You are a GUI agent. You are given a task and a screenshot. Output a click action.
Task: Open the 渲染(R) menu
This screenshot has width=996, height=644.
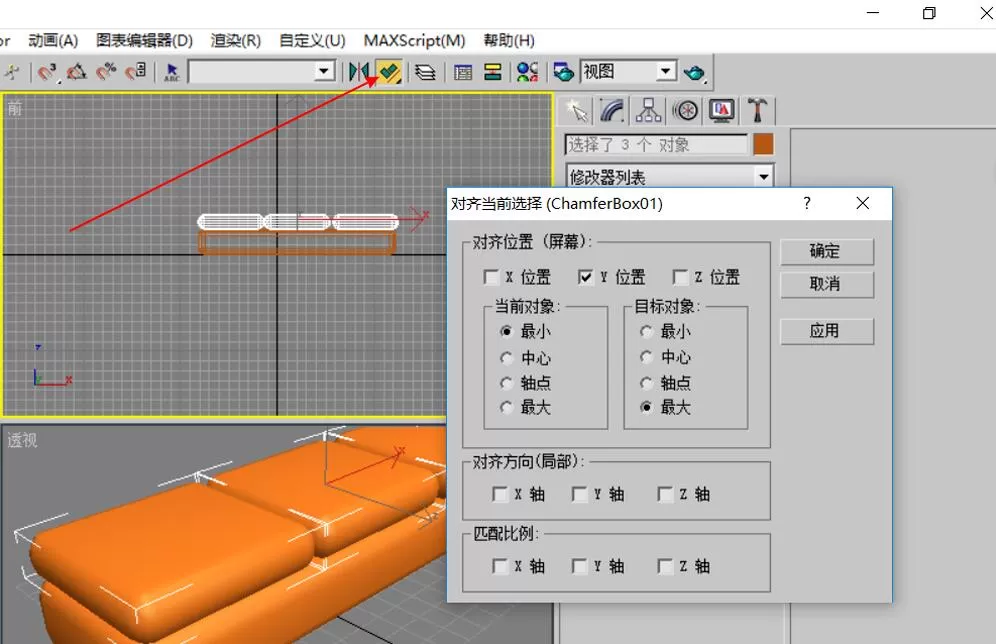[x=236, y=41]
